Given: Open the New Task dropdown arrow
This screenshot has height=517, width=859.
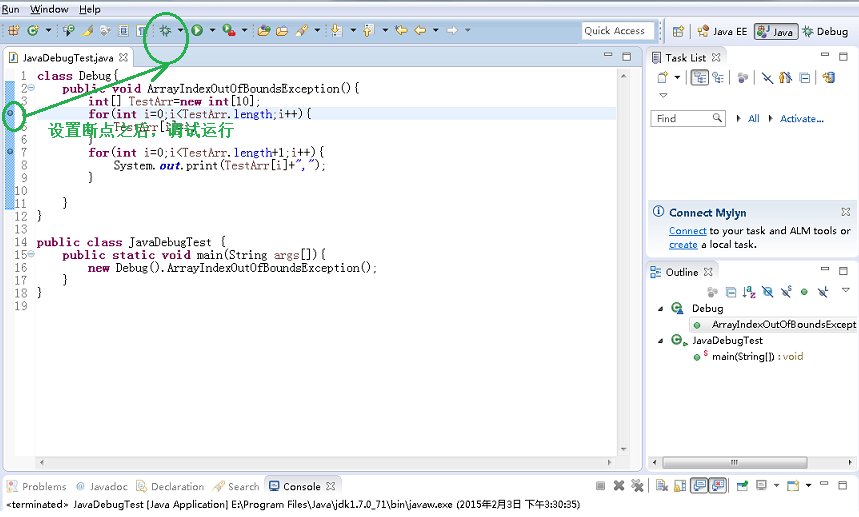Looking at the screenshot, I should click(x=677, y=77).
